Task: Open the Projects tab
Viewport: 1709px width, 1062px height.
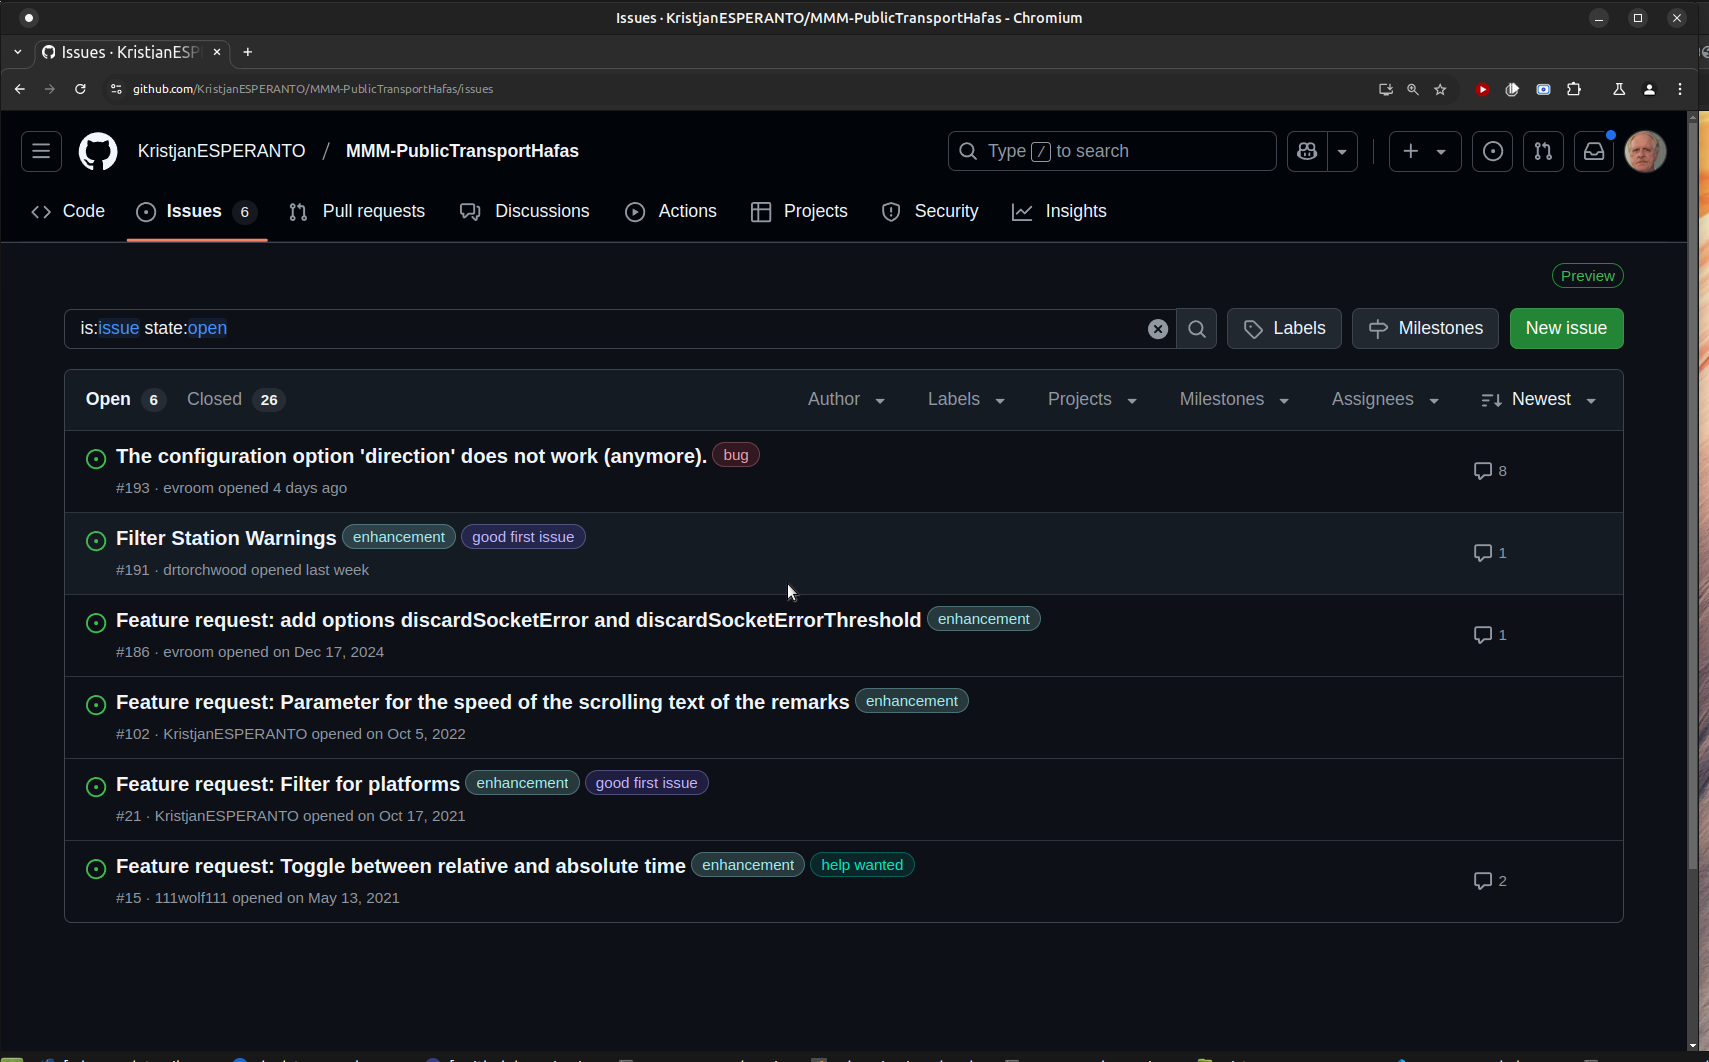Action: coord(799,211)
